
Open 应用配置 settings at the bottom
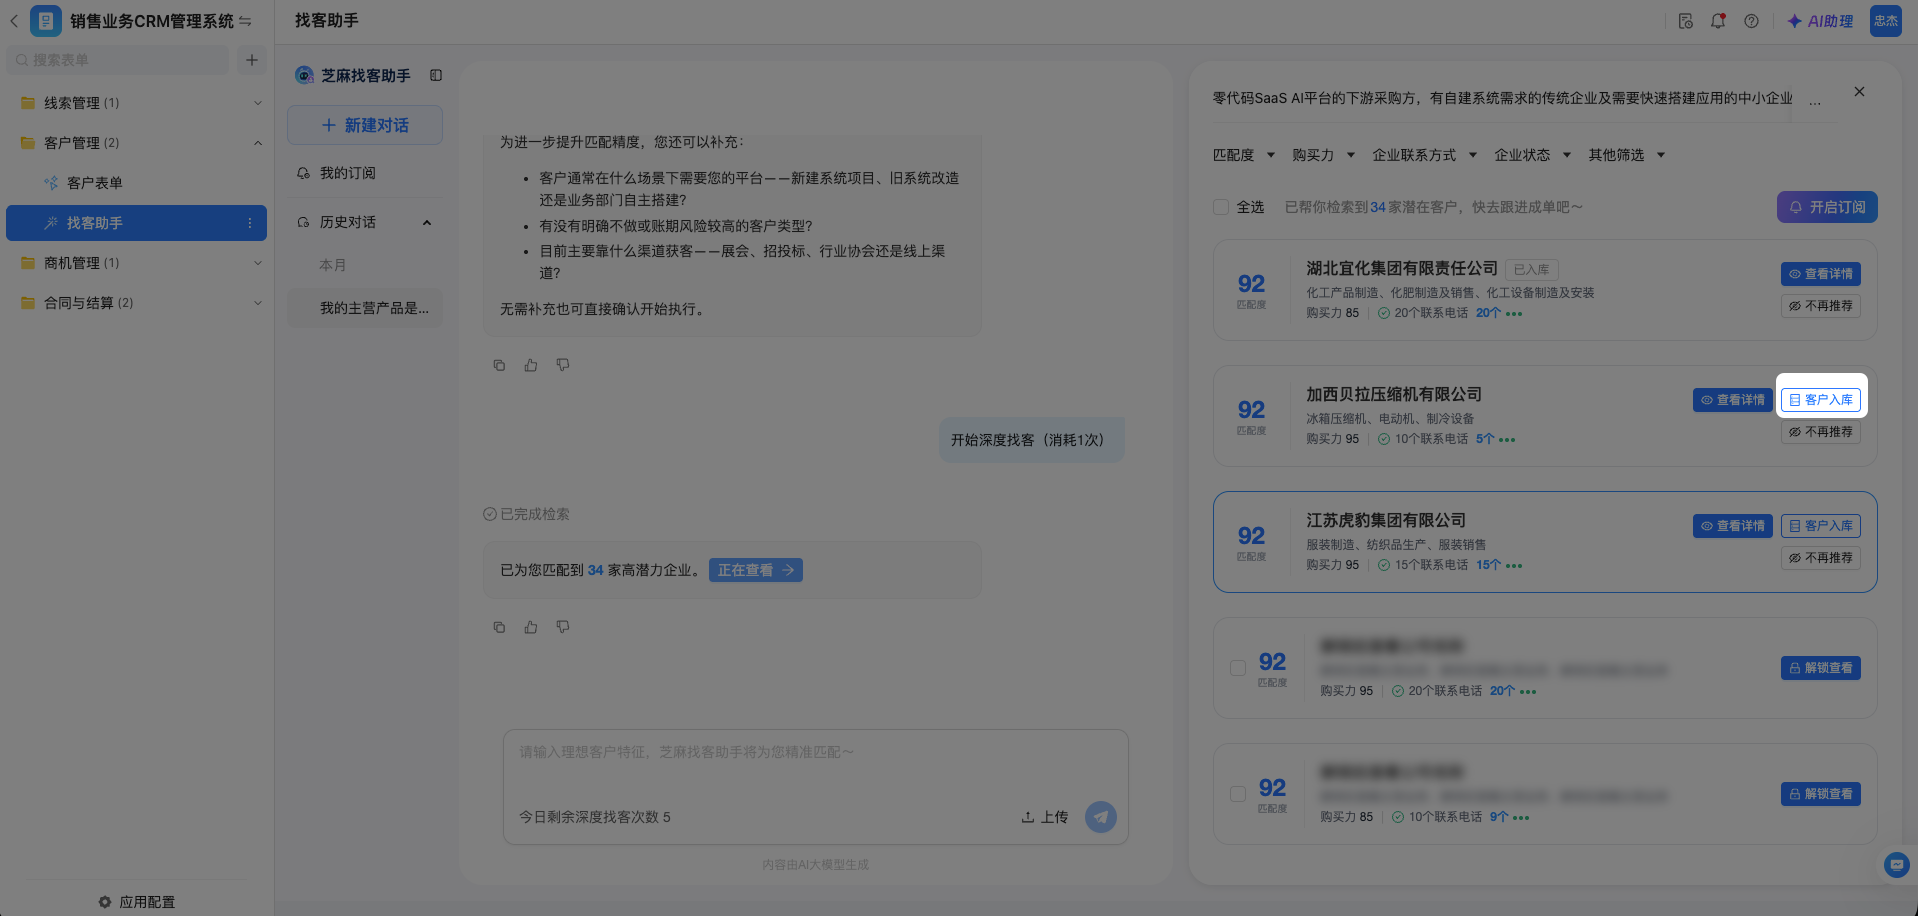click(x=137, y=902)
